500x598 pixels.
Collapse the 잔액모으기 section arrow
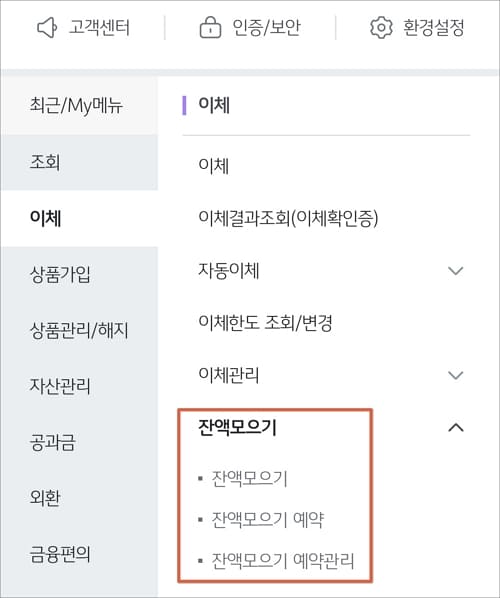455,428
